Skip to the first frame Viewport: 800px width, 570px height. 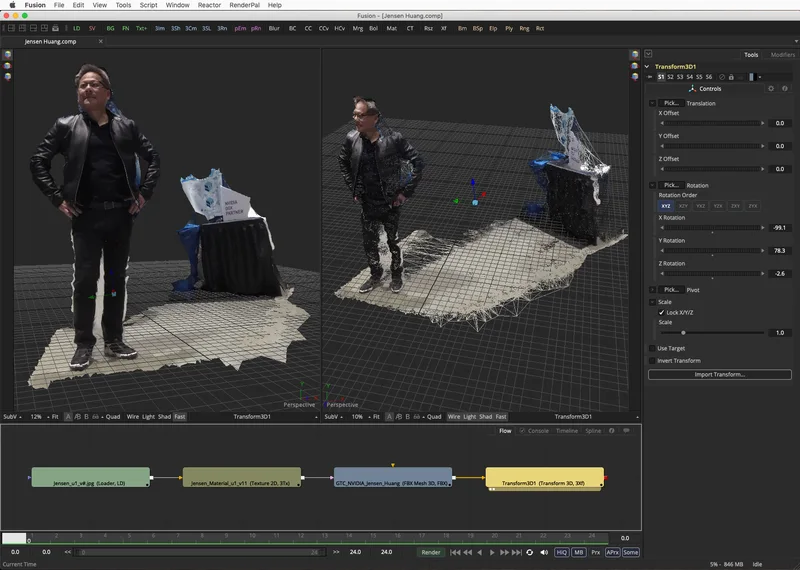coord(455,552)
